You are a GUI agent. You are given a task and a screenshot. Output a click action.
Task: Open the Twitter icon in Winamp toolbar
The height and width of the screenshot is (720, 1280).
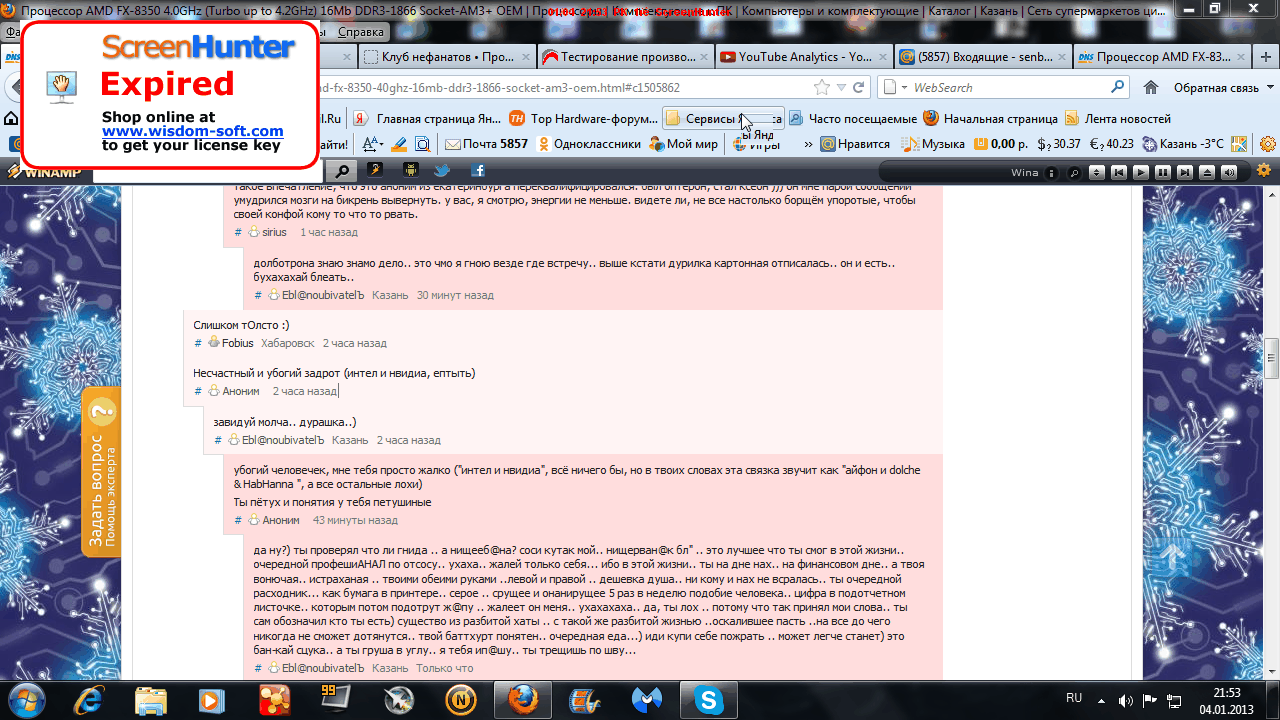(x=442, y=171)
